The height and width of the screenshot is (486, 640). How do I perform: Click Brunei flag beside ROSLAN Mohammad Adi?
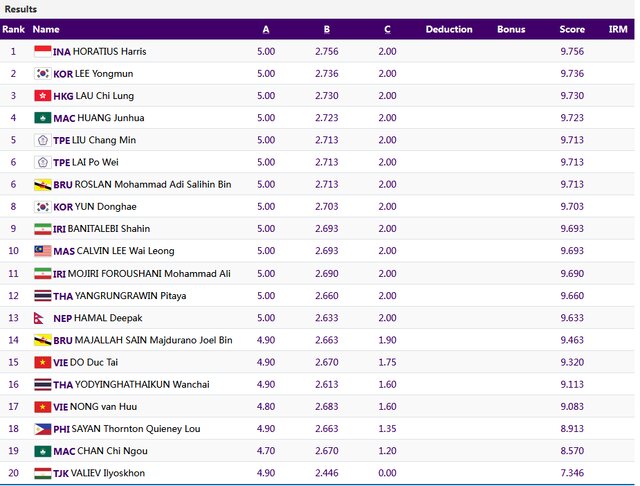pos(42,184)
